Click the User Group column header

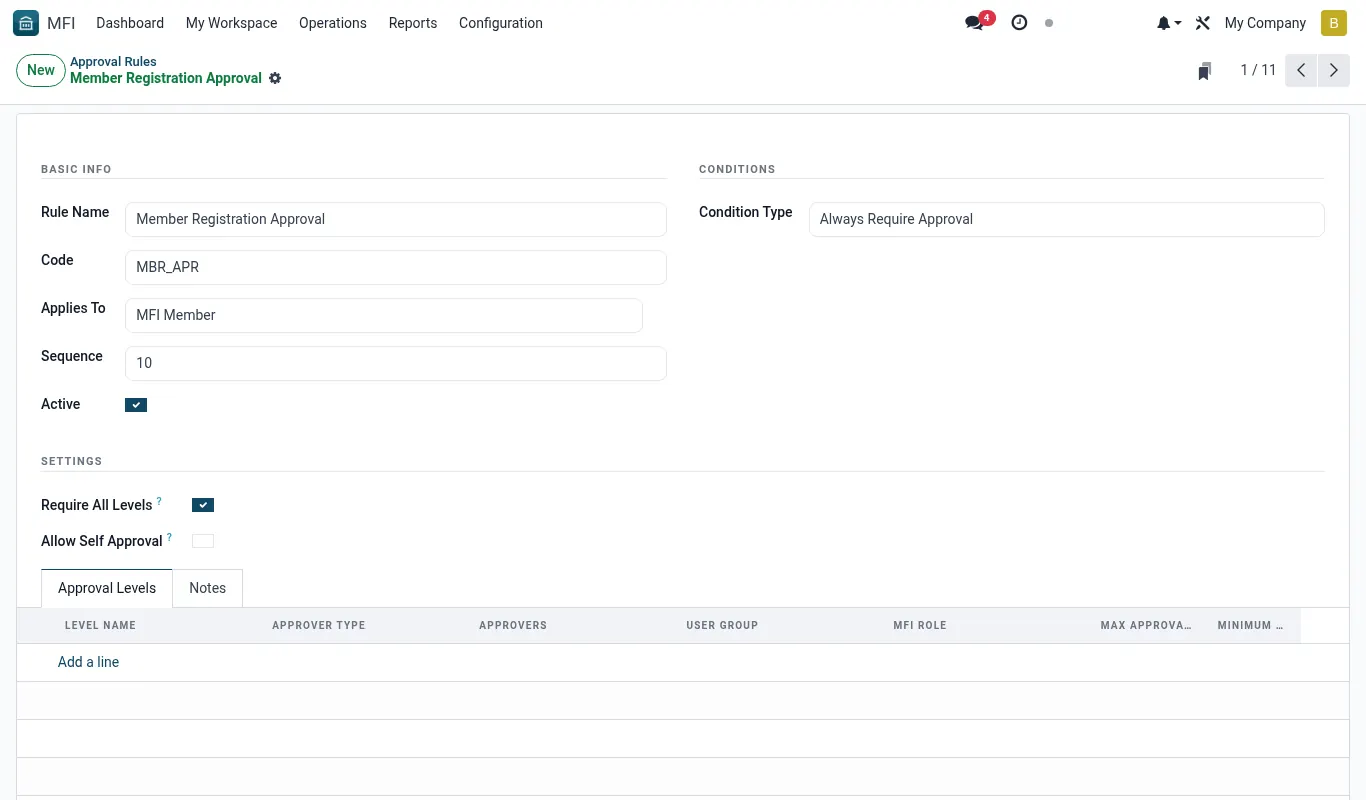[722, 625]
